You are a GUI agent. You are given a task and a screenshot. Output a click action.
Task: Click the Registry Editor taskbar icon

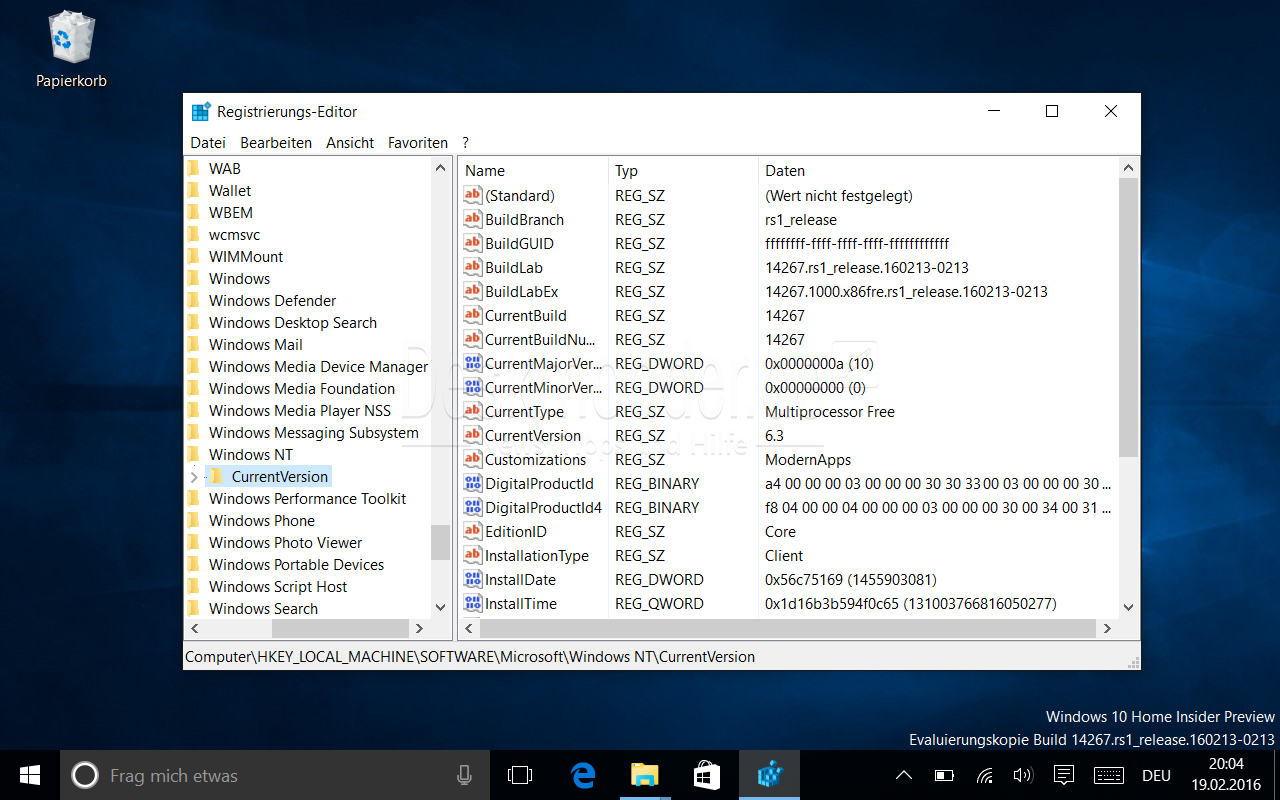[769, 775]
